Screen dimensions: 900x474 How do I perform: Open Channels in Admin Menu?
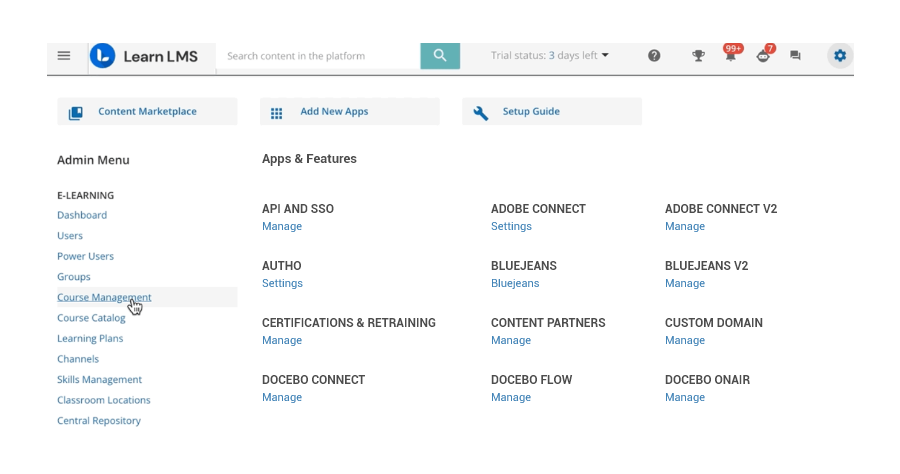coord(78,359)
